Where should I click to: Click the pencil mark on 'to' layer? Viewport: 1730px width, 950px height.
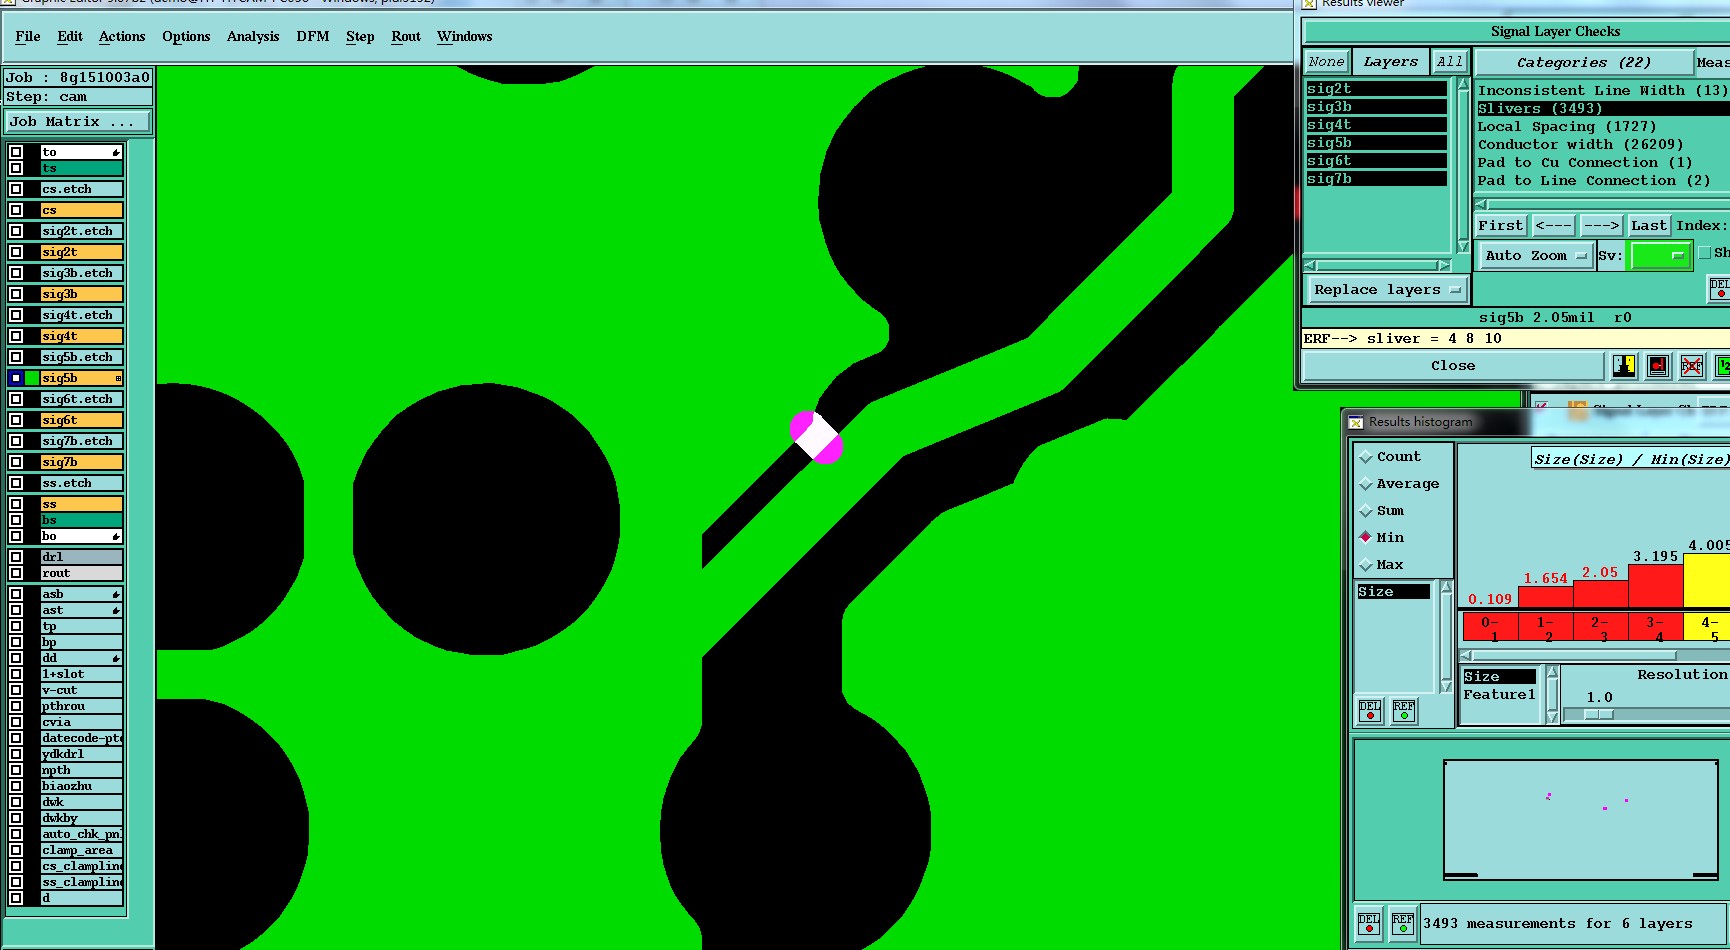click(x=116, y=153)
